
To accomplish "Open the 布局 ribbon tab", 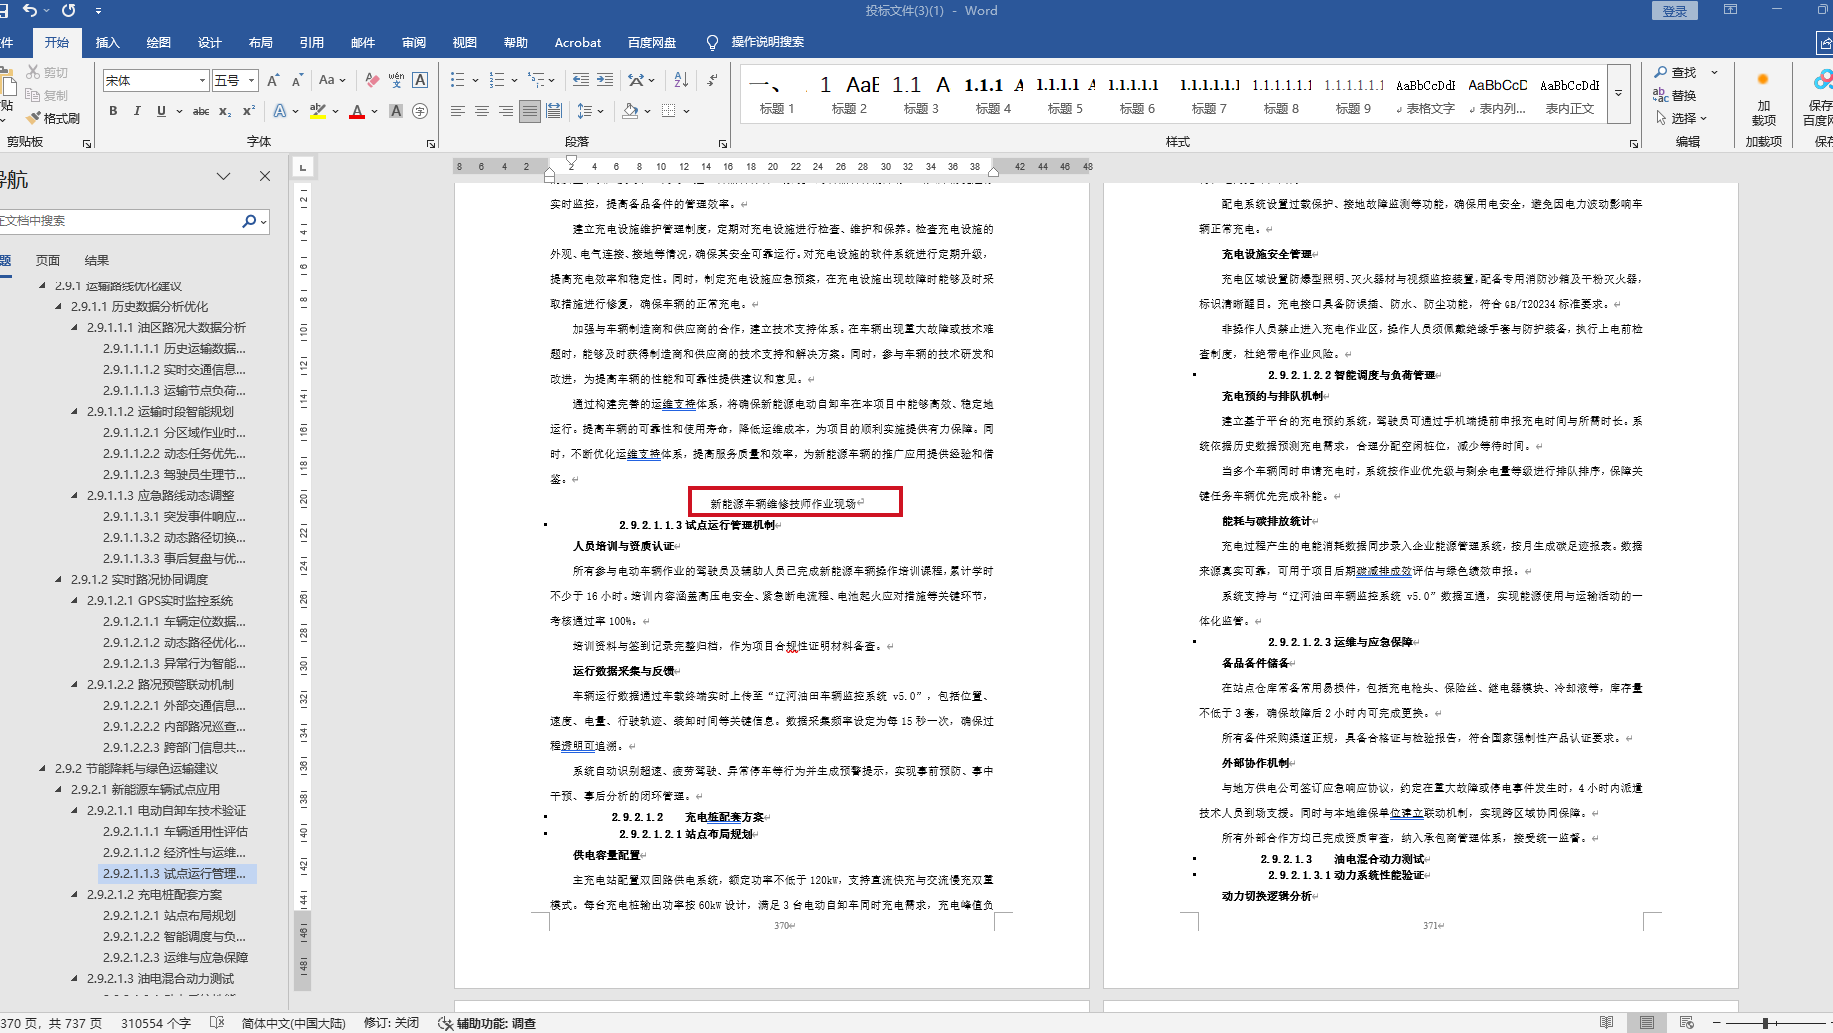I will click(261, 42).
